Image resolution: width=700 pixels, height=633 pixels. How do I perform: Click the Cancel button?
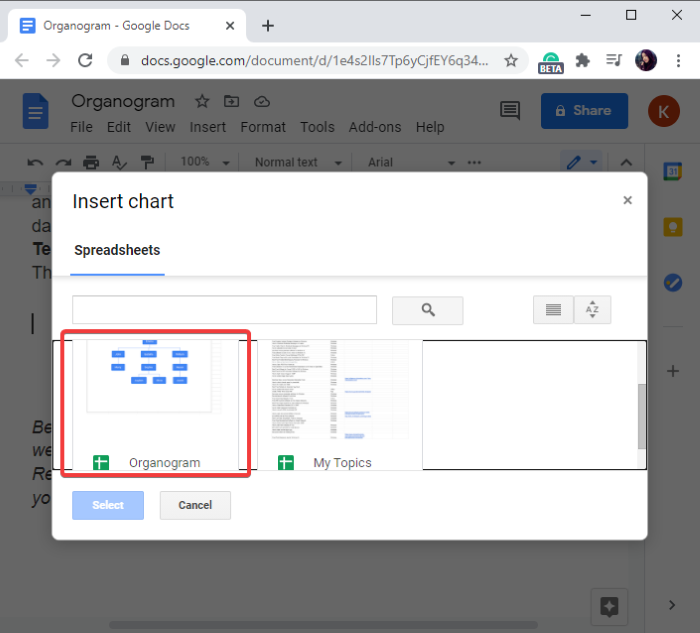click(195, 505)
